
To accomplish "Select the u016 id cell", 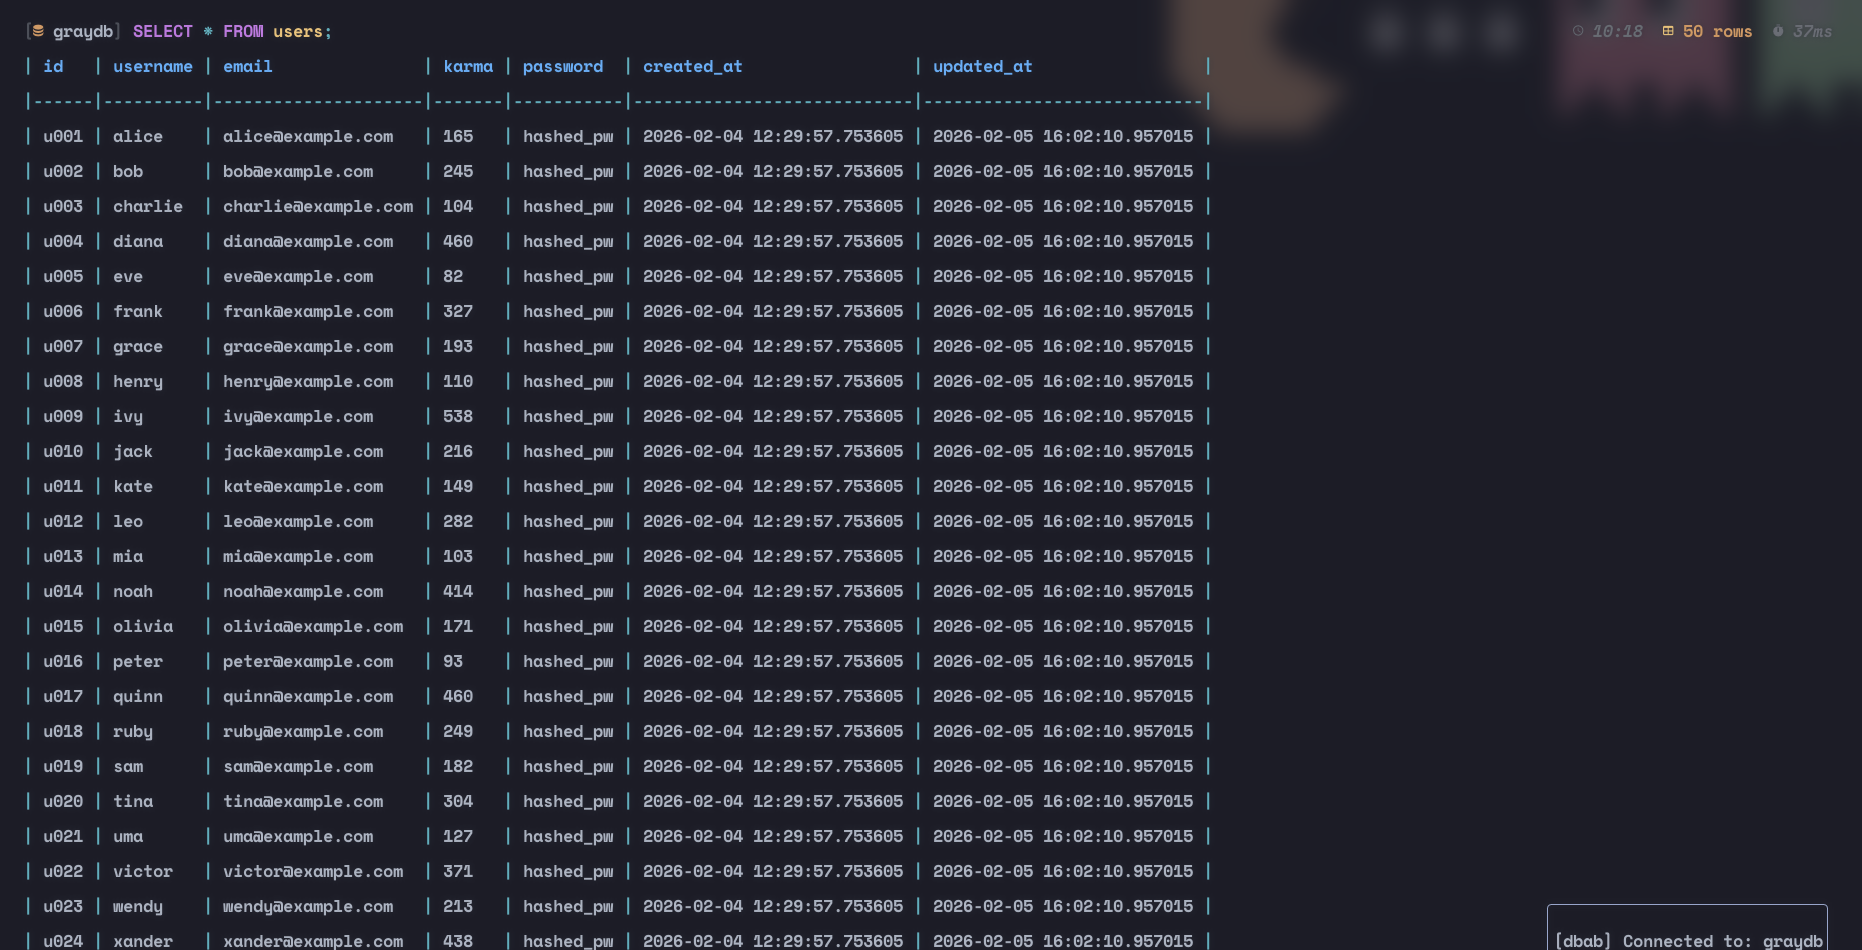I will click(63, 661).
